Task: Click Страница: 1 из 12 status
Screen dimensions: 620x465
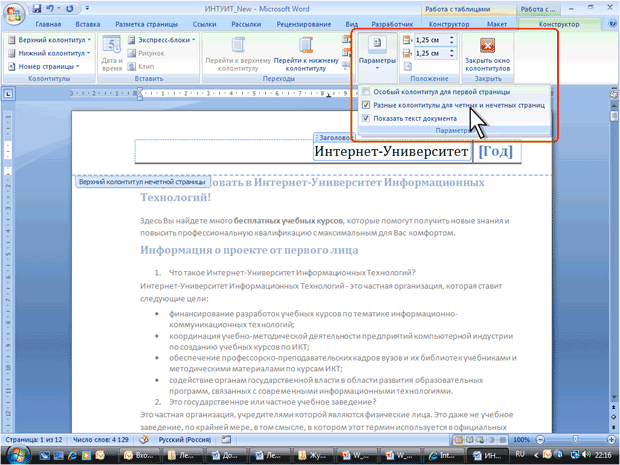Action: 34,440
